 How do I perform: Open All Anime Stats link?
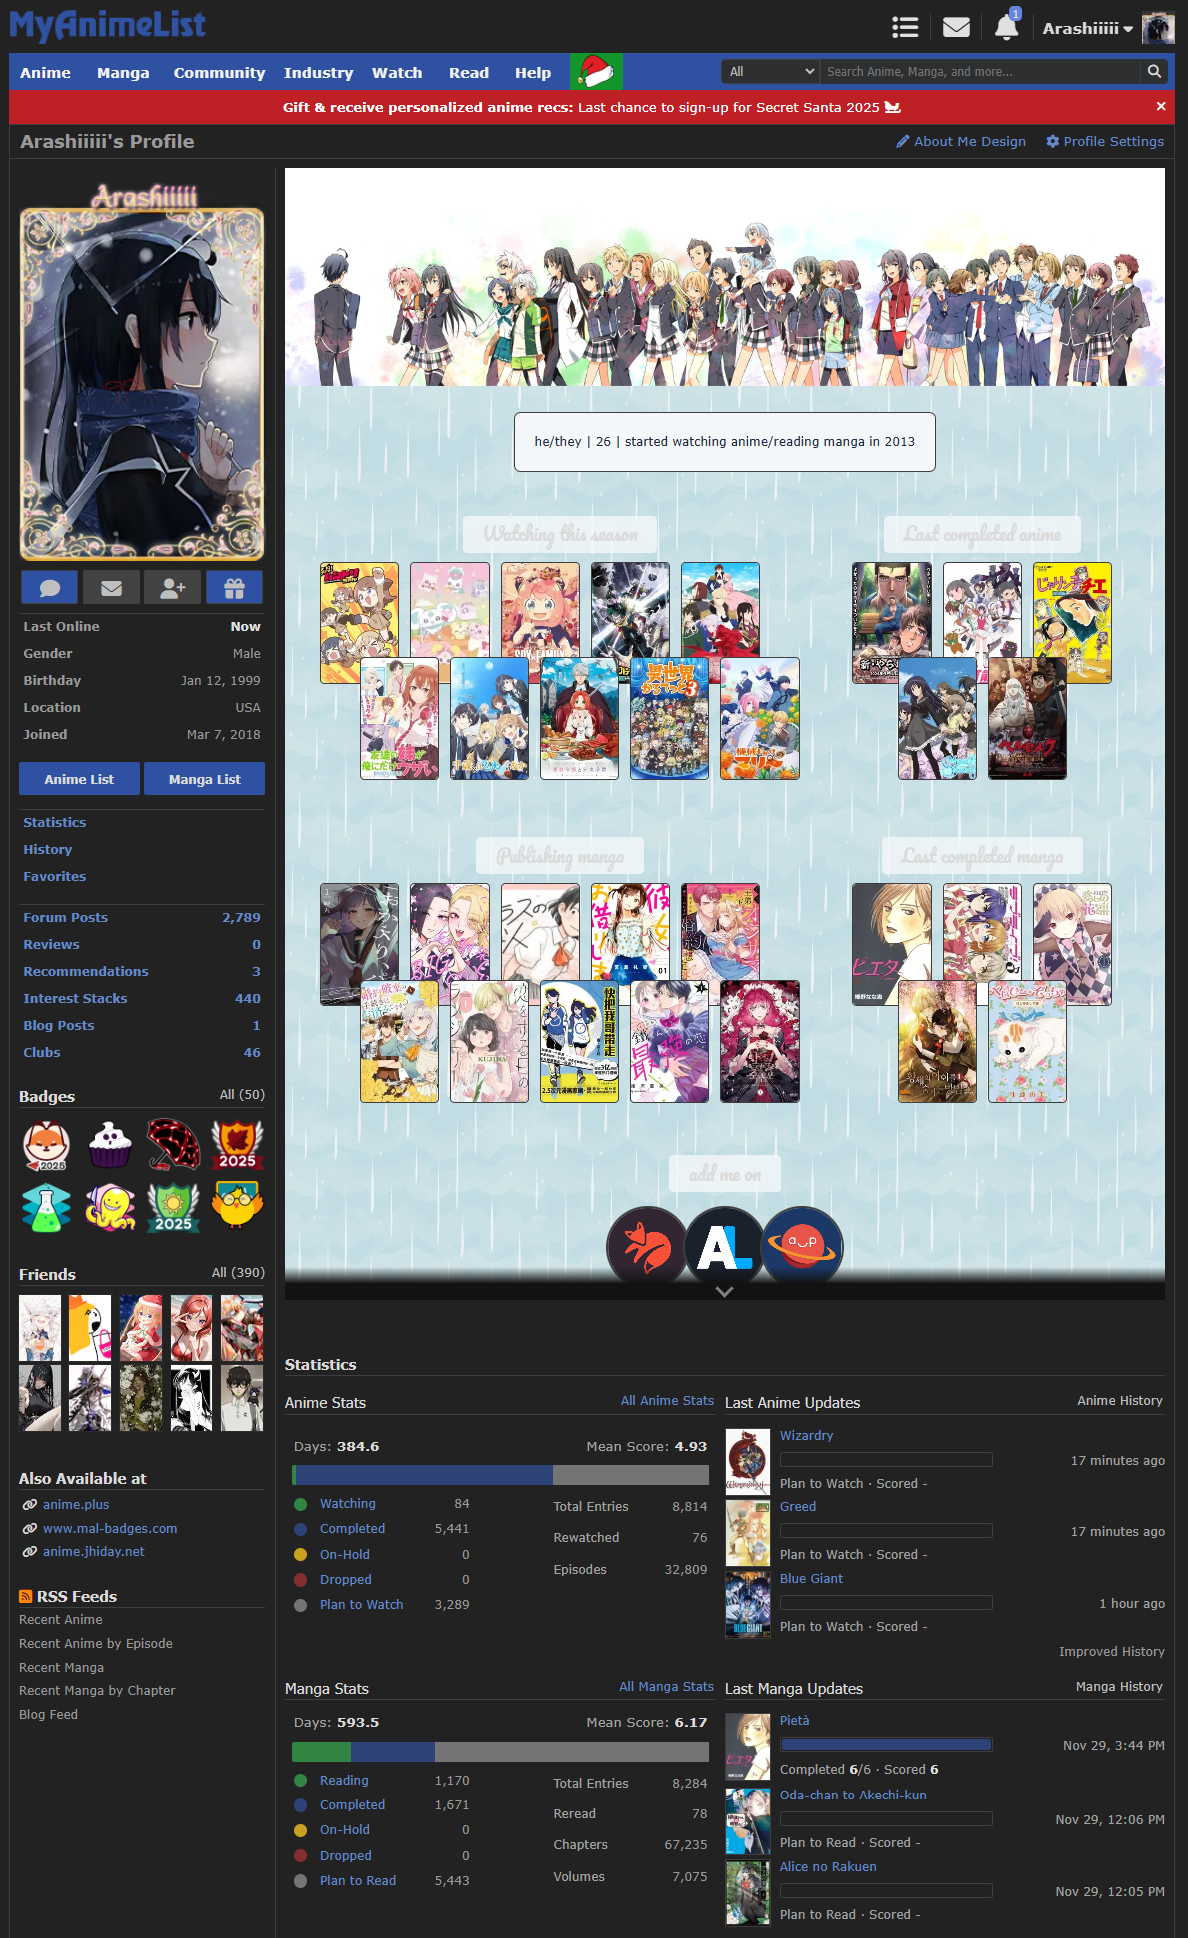pos(667,1401)
